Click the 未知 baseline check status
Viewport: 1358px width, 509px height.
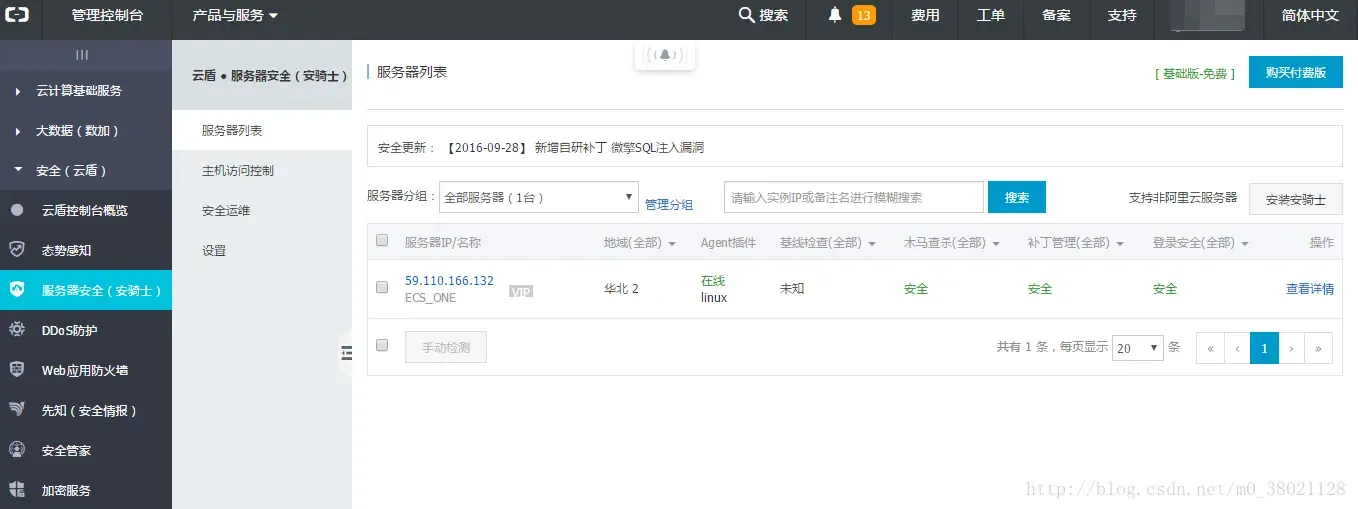(792, 289)
